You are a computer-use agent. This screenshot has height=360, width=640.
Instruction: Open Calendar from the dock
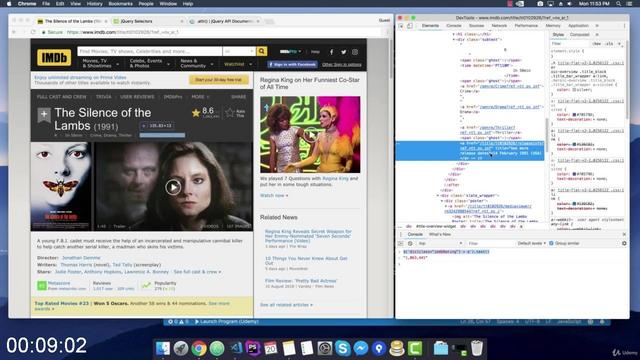pyautogui.click(x=271, y=348)
